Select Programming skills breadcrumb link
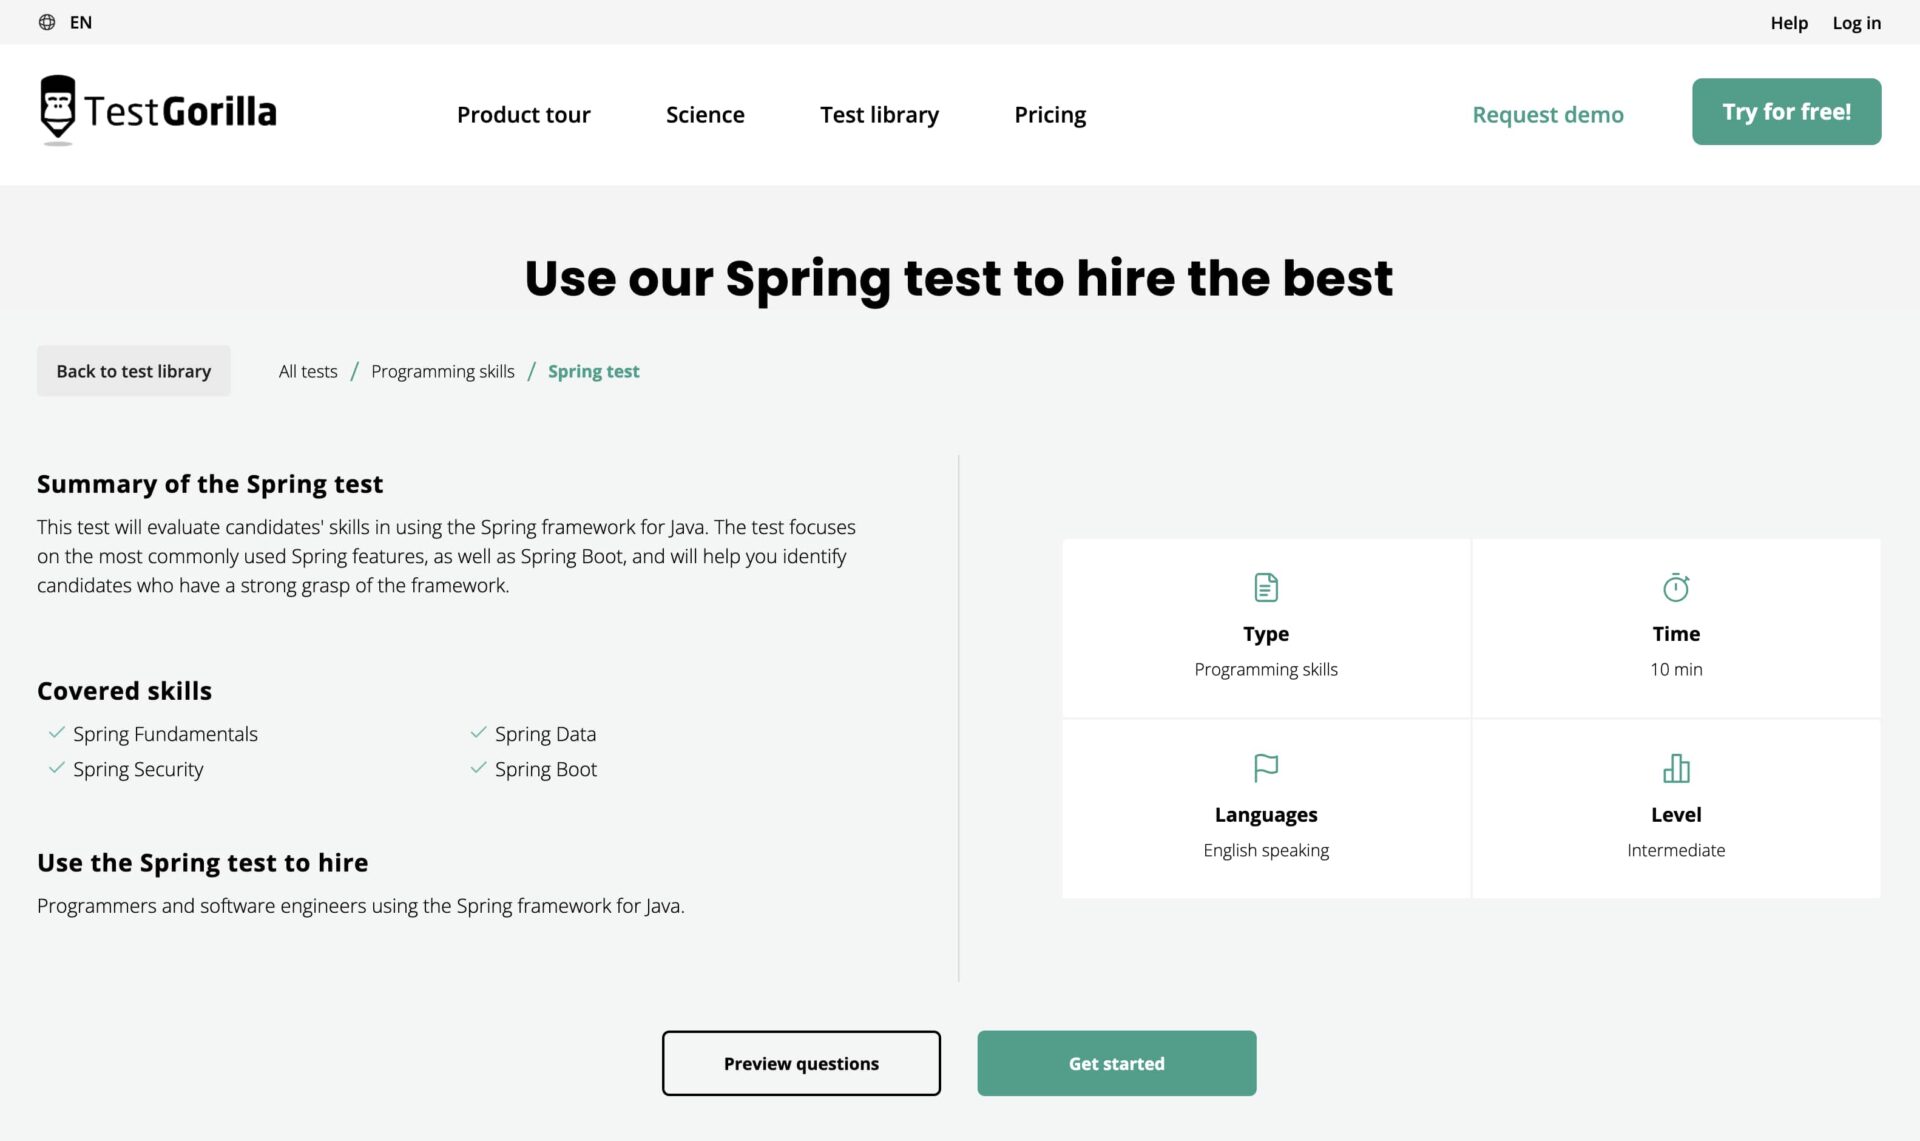Screen dimensions: 1920x1141 [442, 371]
